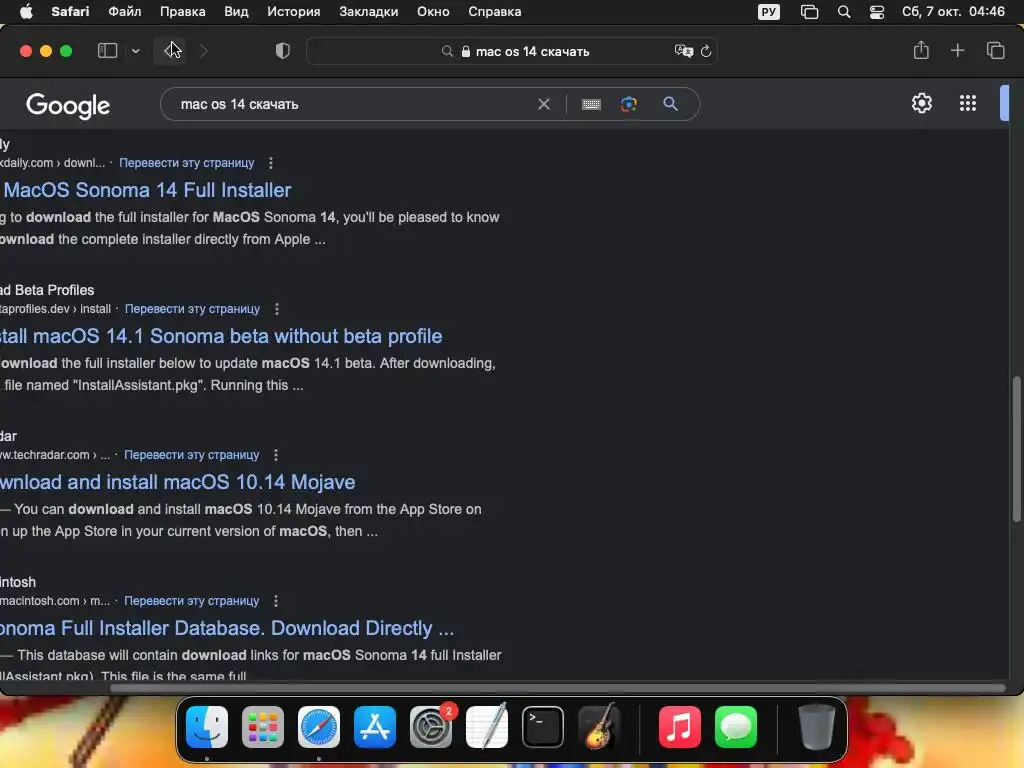Open Finder from the Dock

point(207,727)
